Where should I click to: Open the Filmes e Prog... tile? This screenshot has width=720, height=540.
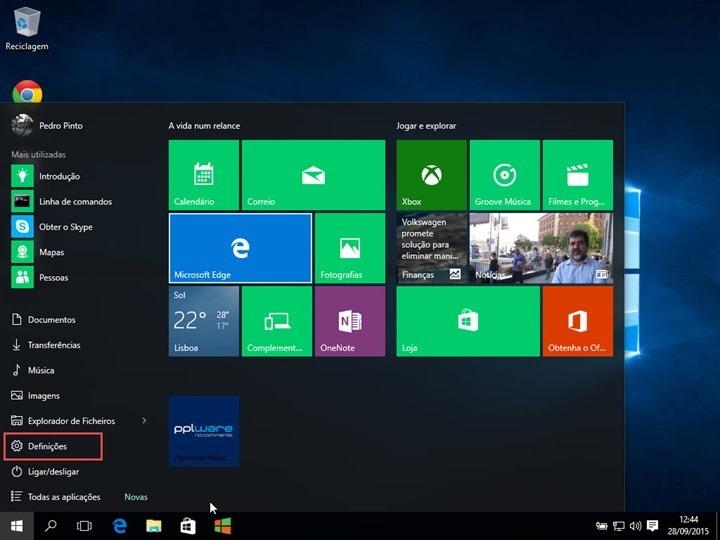[x=578, y=175]
